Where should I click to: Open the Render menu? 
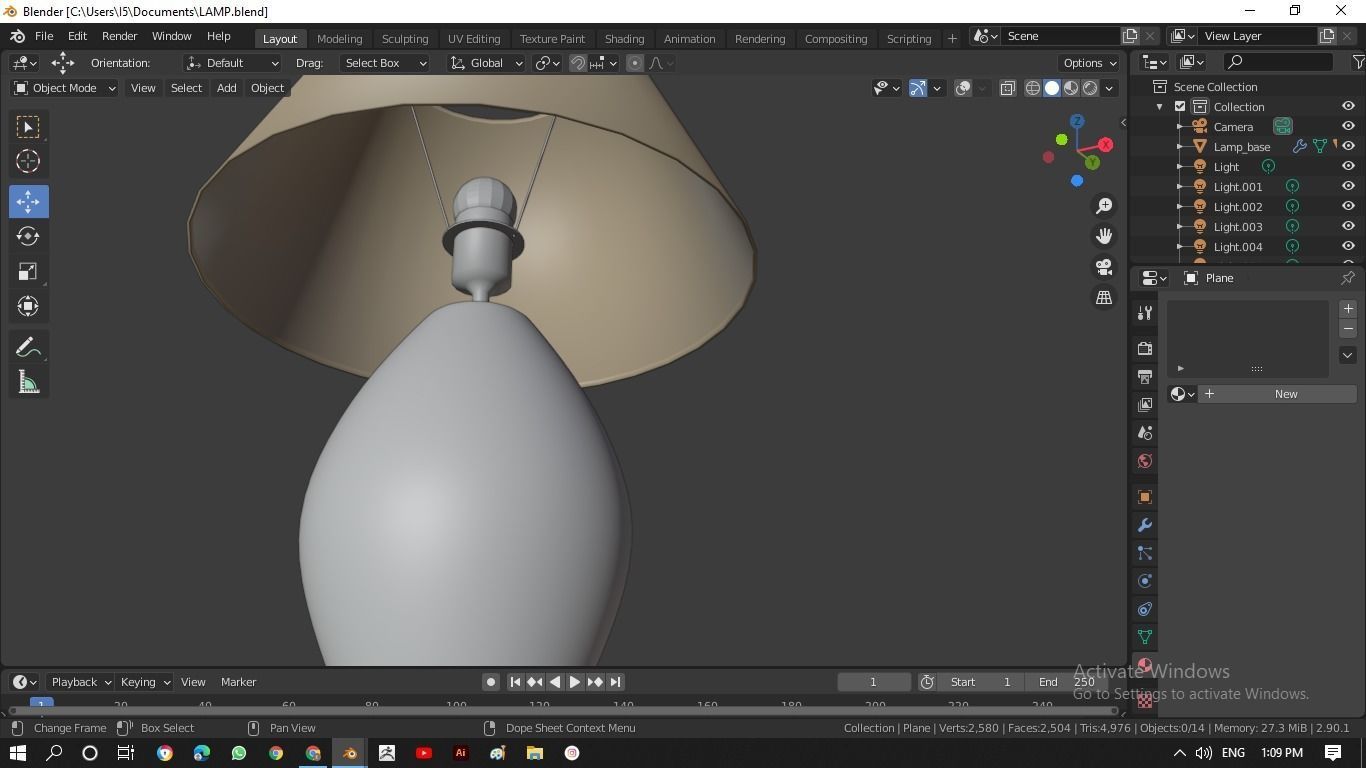pos(119,36)
